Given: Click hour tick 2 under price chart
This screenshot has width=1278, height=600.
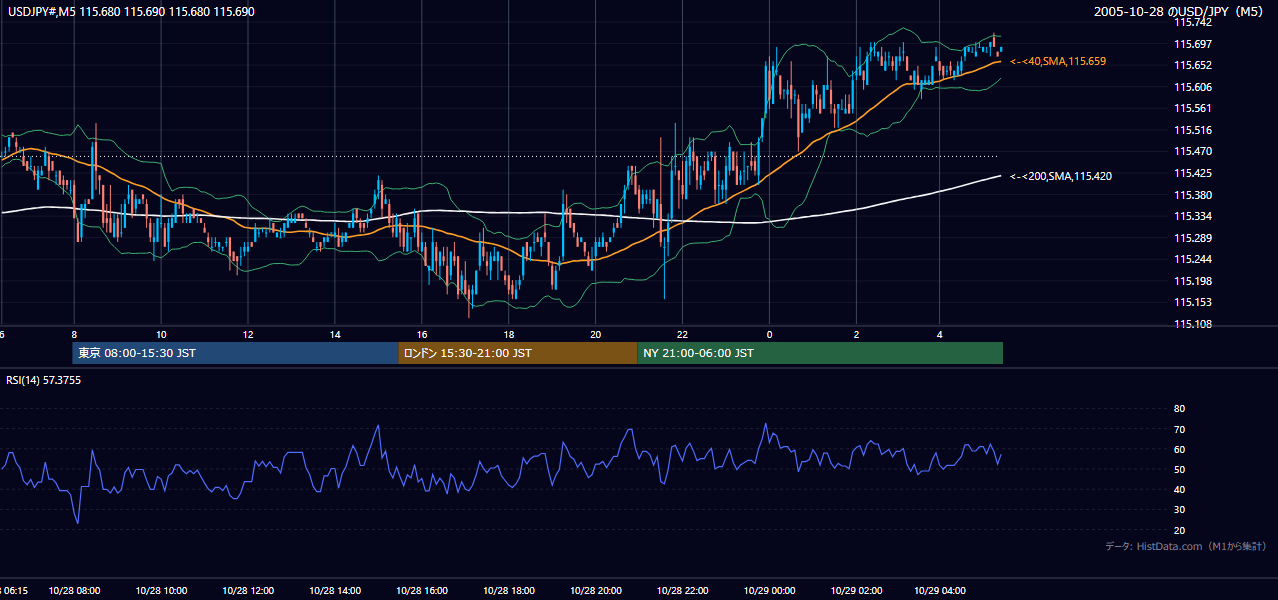Looking at the screenshot, I should 857,335.
